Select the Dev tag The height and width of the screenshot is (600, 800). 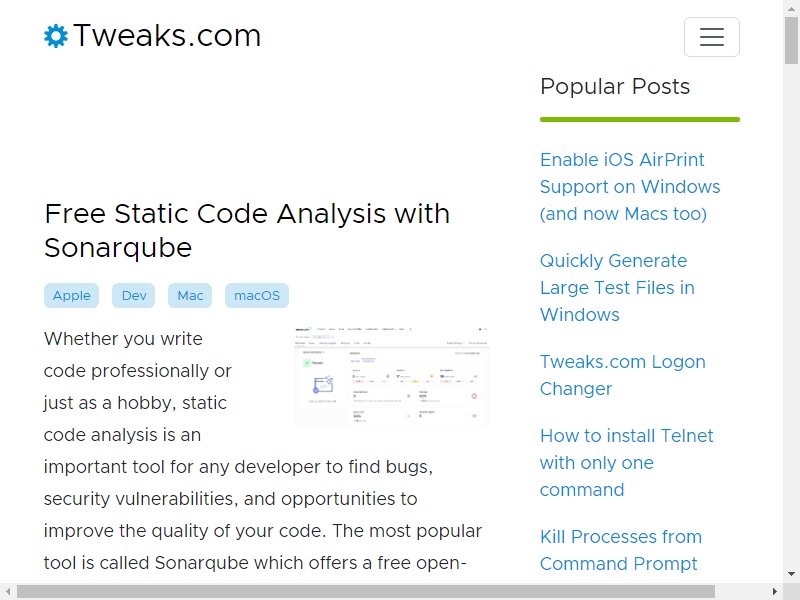134,295
